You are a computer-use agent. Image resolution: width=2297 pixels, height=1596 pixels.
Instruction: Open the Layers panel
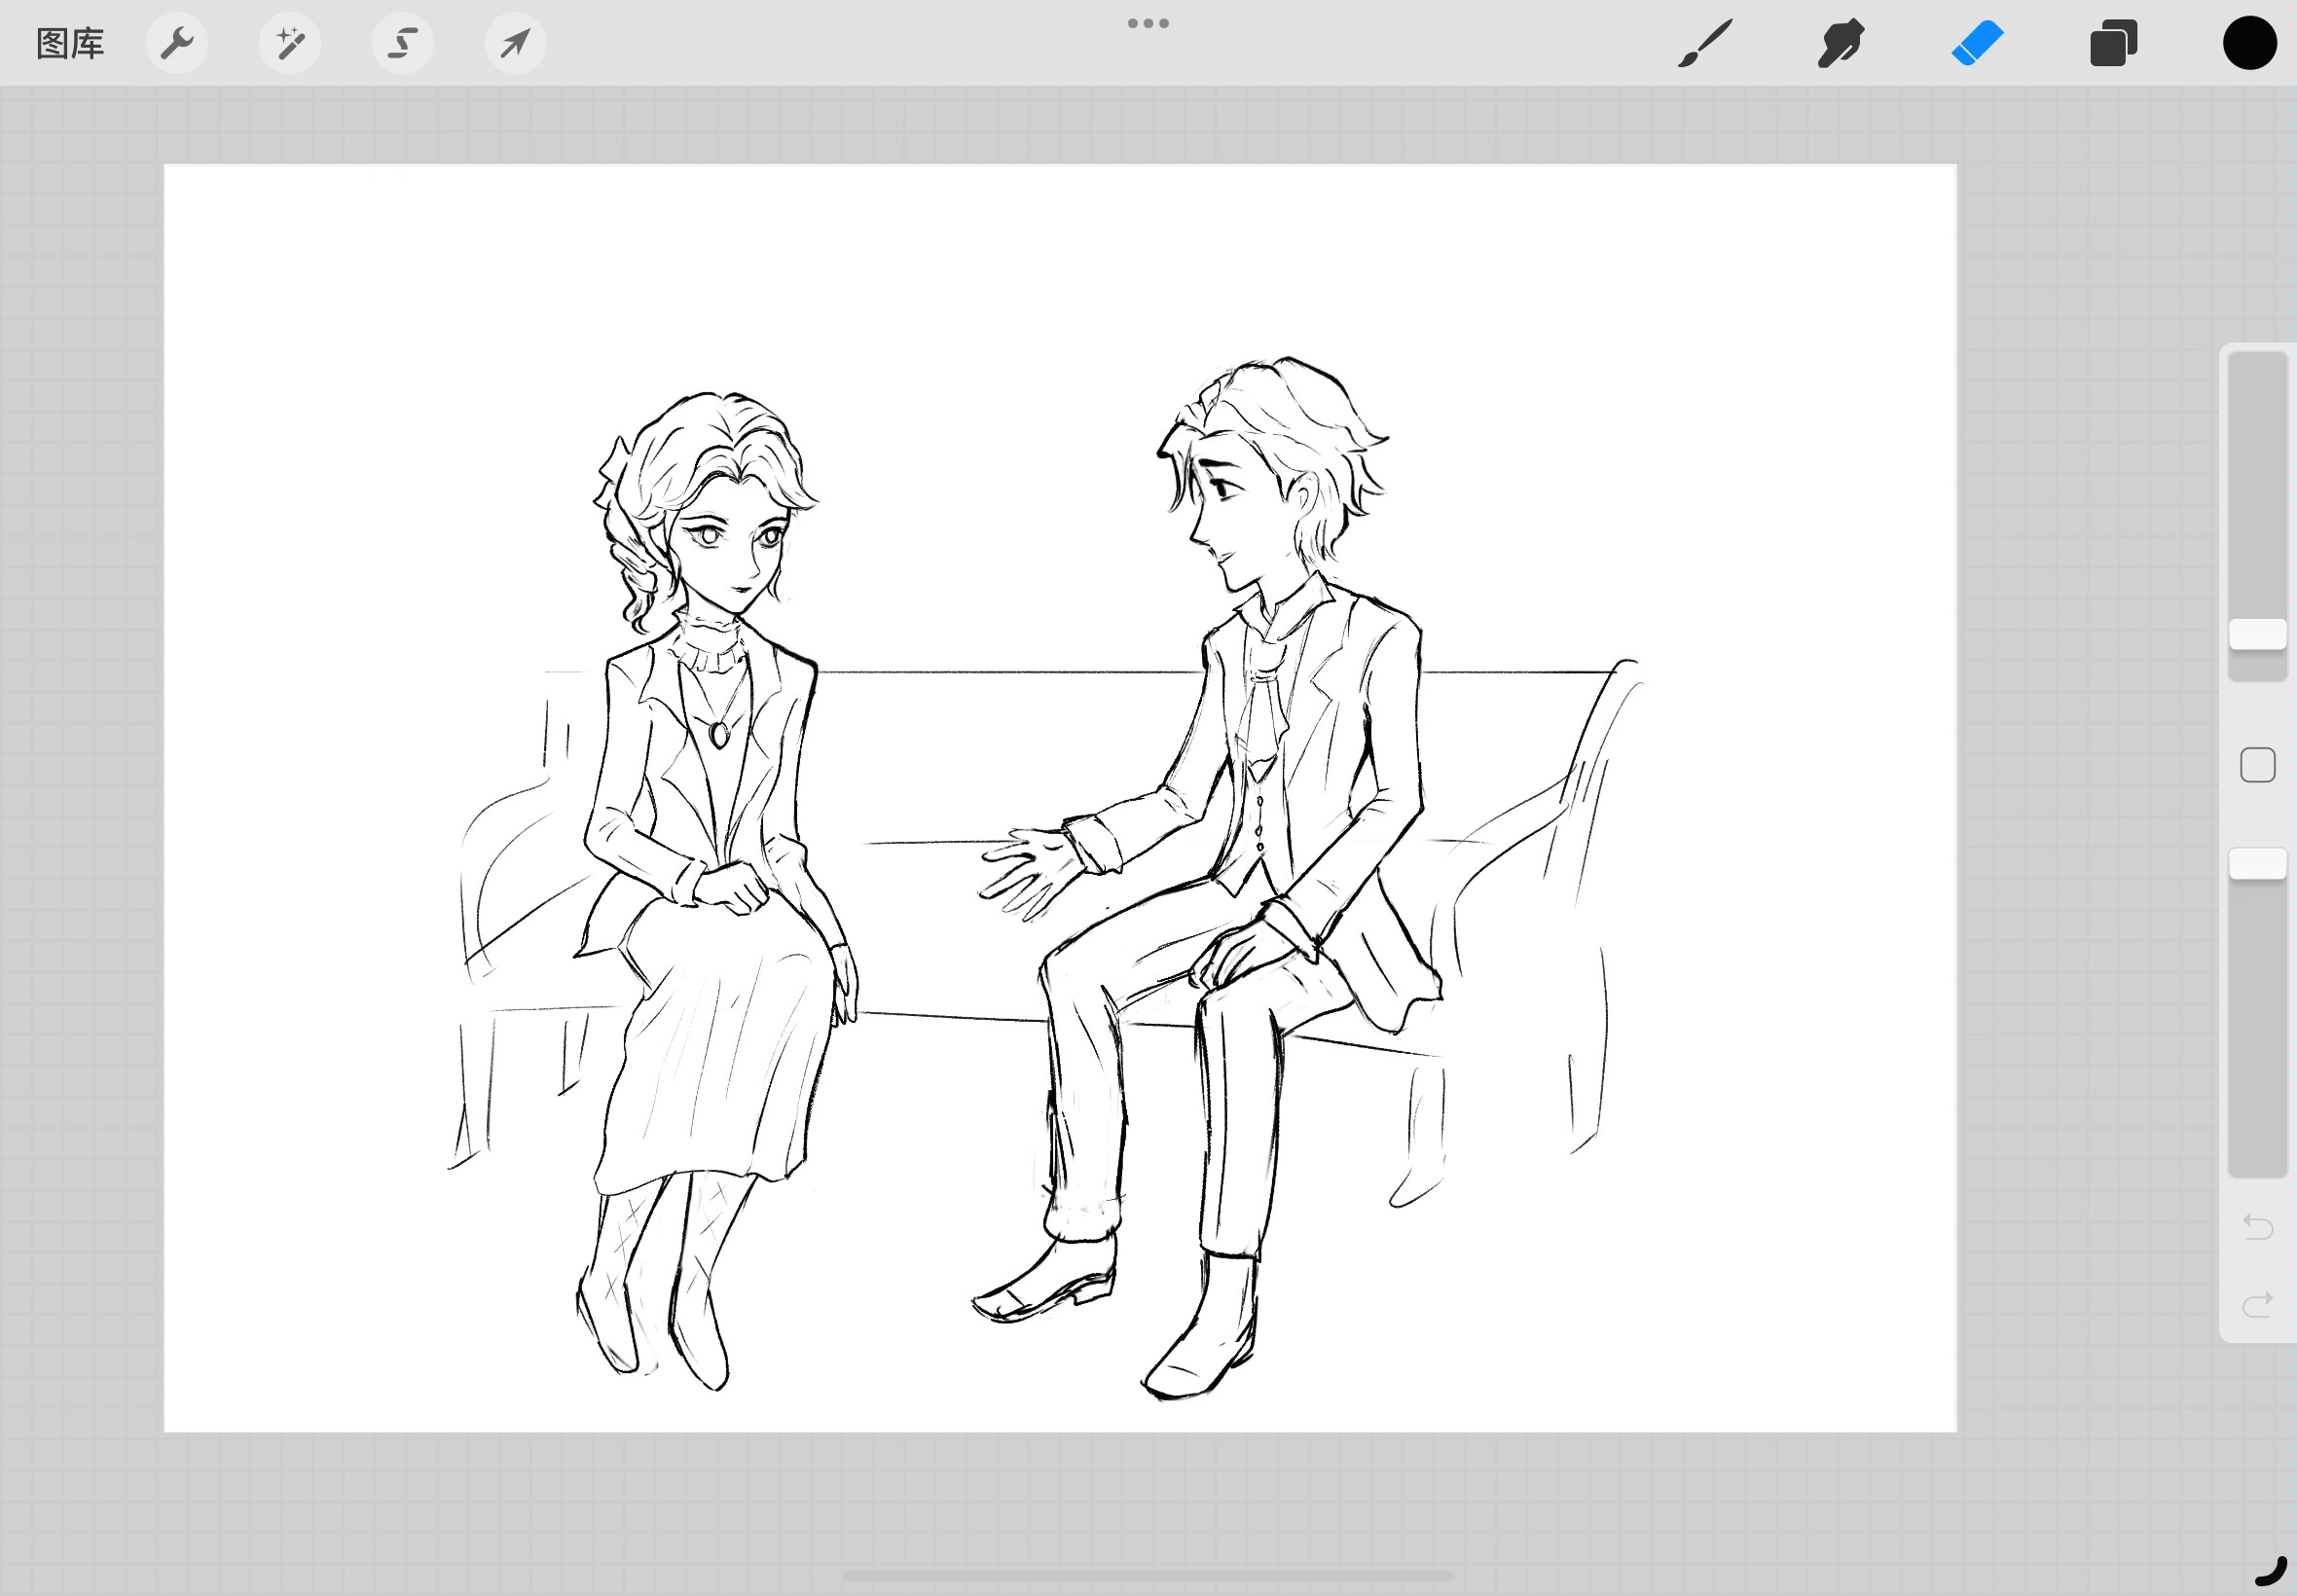(x=2113, y=43)
